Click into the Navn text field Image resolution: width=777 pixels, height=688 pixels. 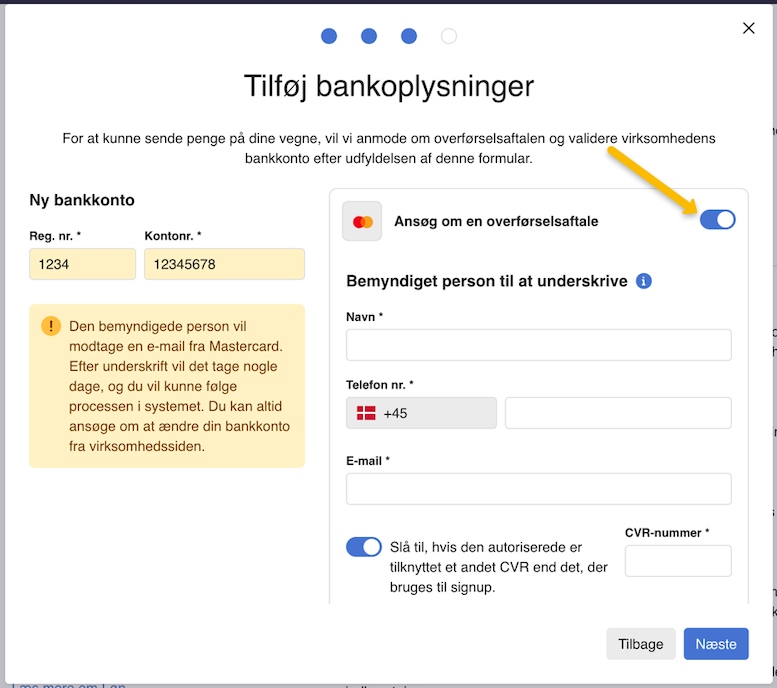tap(538, 345)
